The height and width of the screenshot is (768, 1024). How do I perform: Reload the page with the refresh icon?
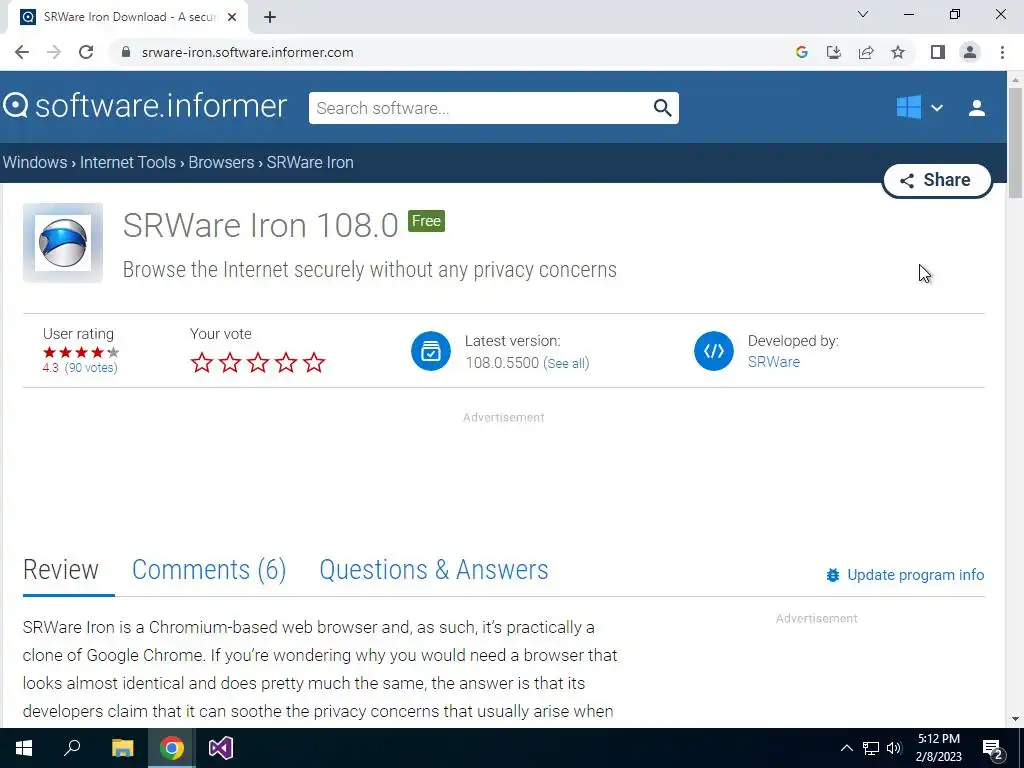pos(86,52)
